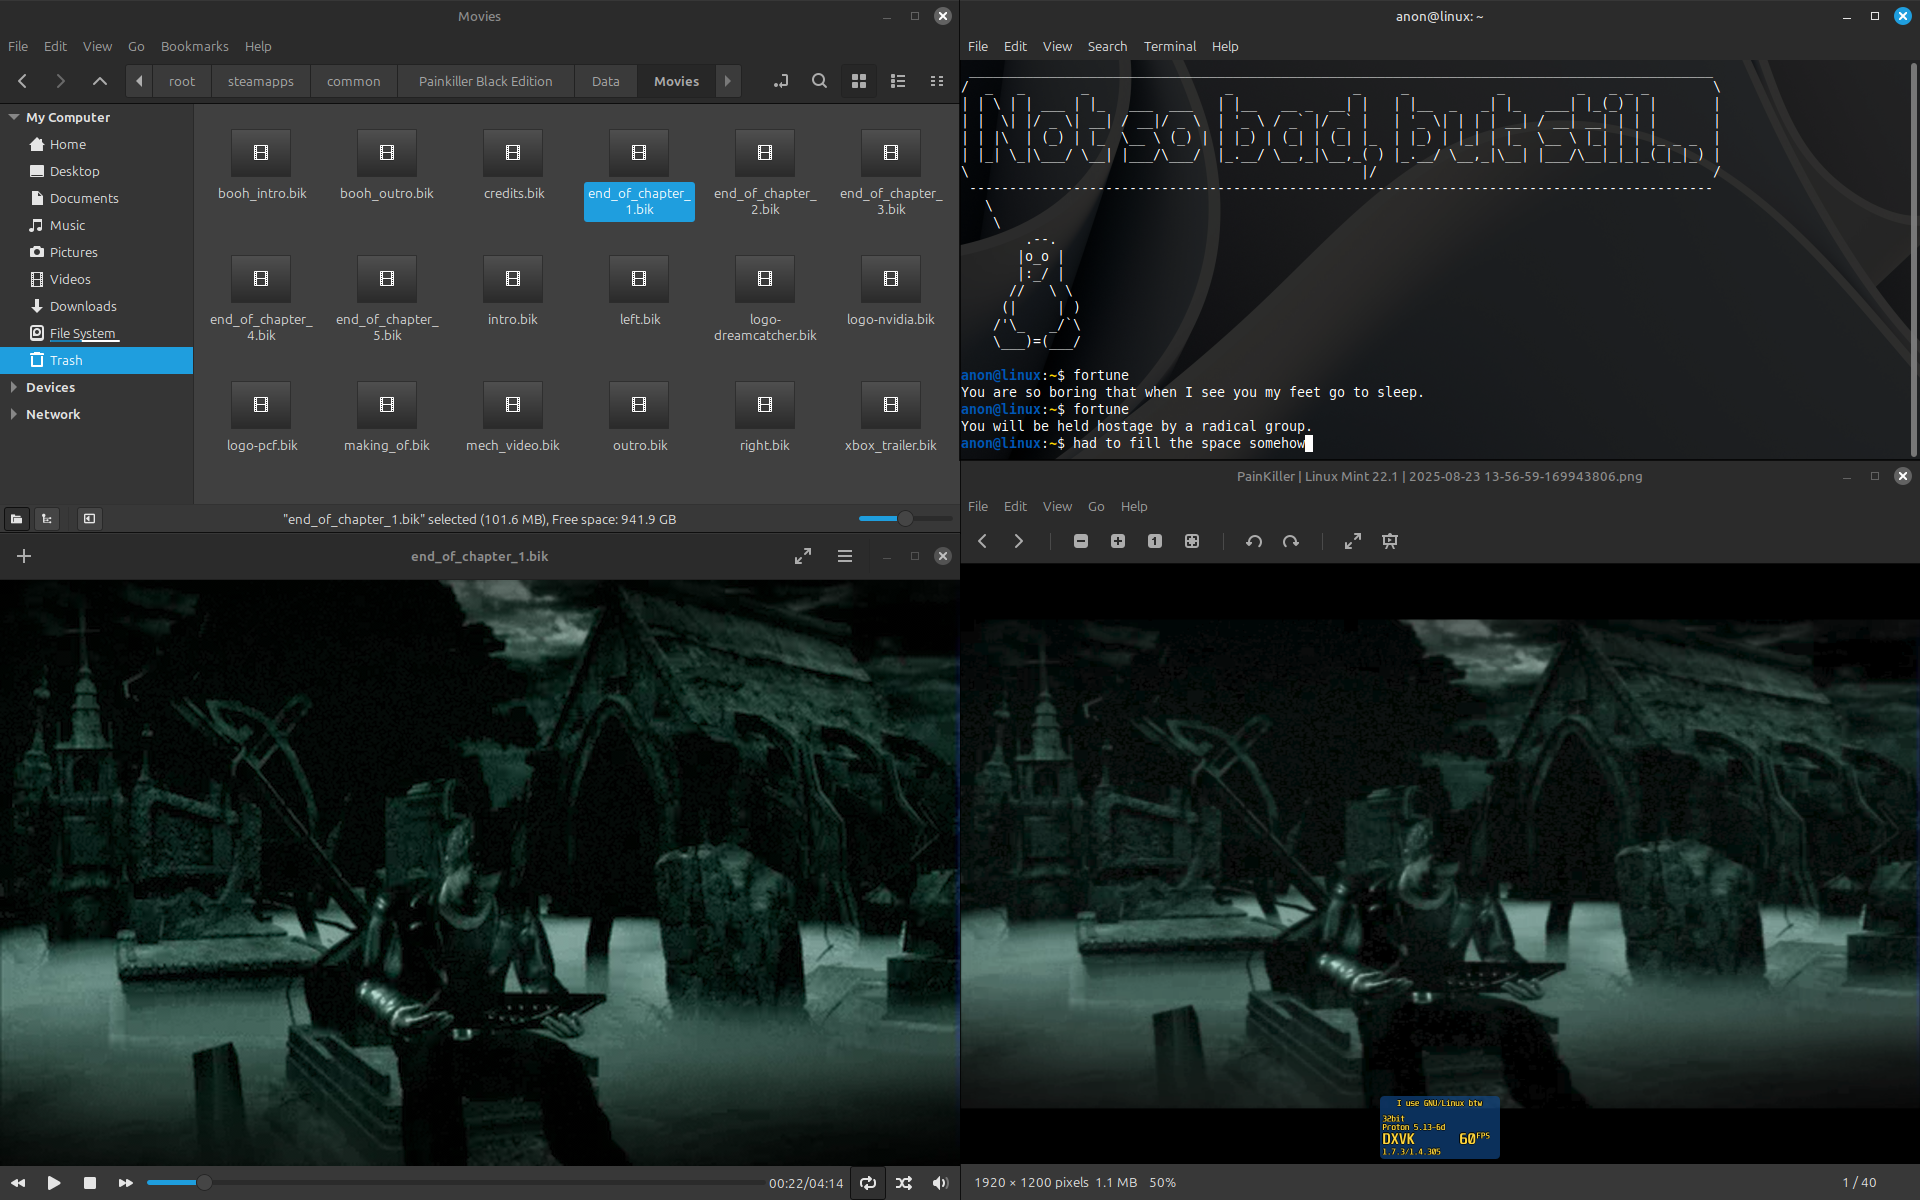Collapse the My Computer sidebar section

[13, 117]
